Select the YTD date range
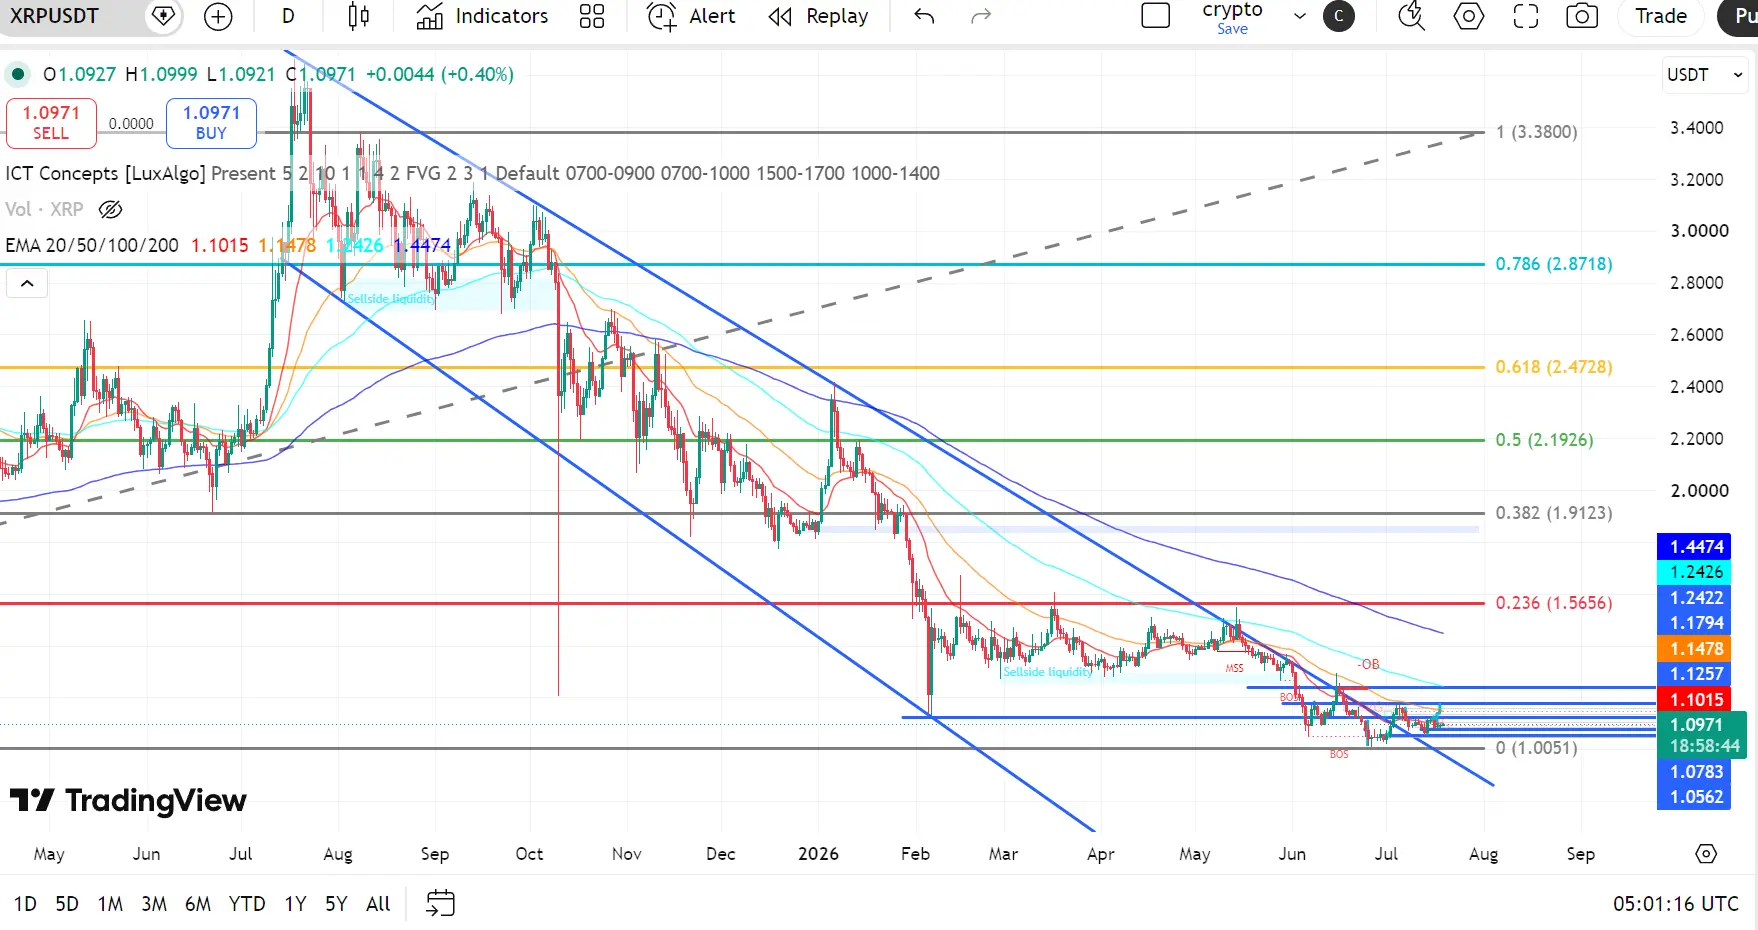1758x930 pixels. click(x=247, y=904)
